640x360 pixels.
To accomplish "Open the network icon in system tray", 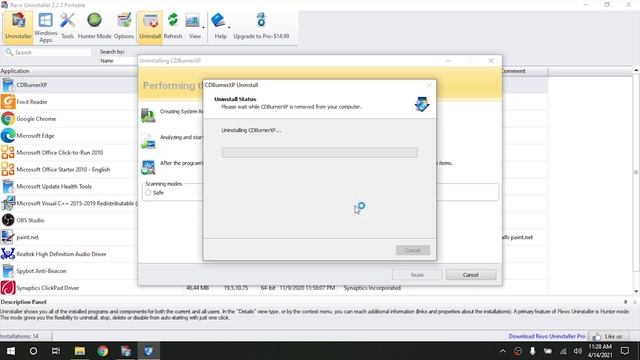I will [563, 351].
